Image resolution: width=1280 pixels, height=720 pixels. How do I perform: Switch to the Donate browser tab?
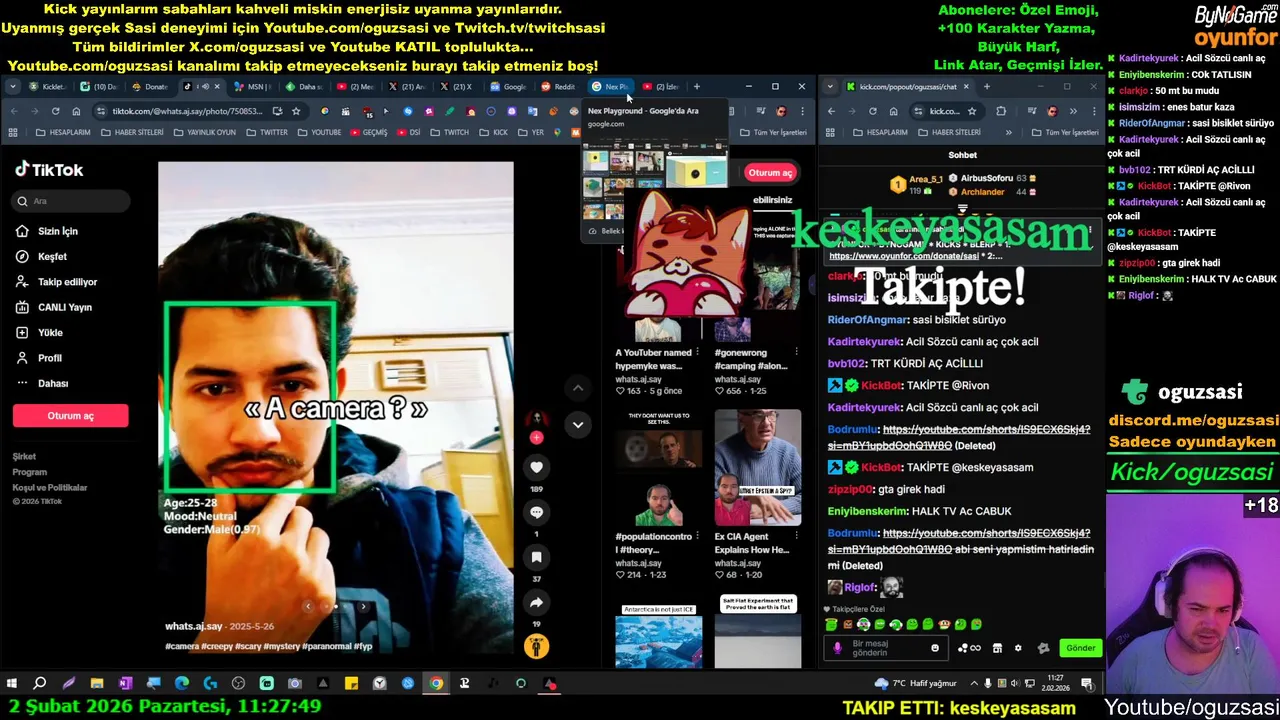tap(150, 87)
